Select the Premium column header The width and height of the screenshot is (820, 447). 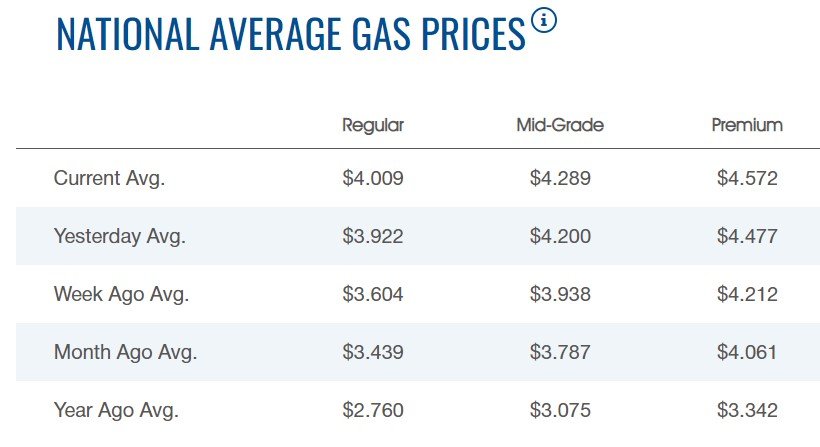747,125
